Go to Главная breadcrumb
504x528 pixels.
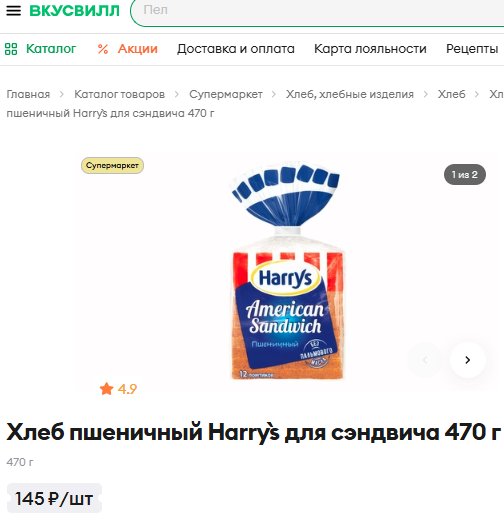[x=28, y=94]
